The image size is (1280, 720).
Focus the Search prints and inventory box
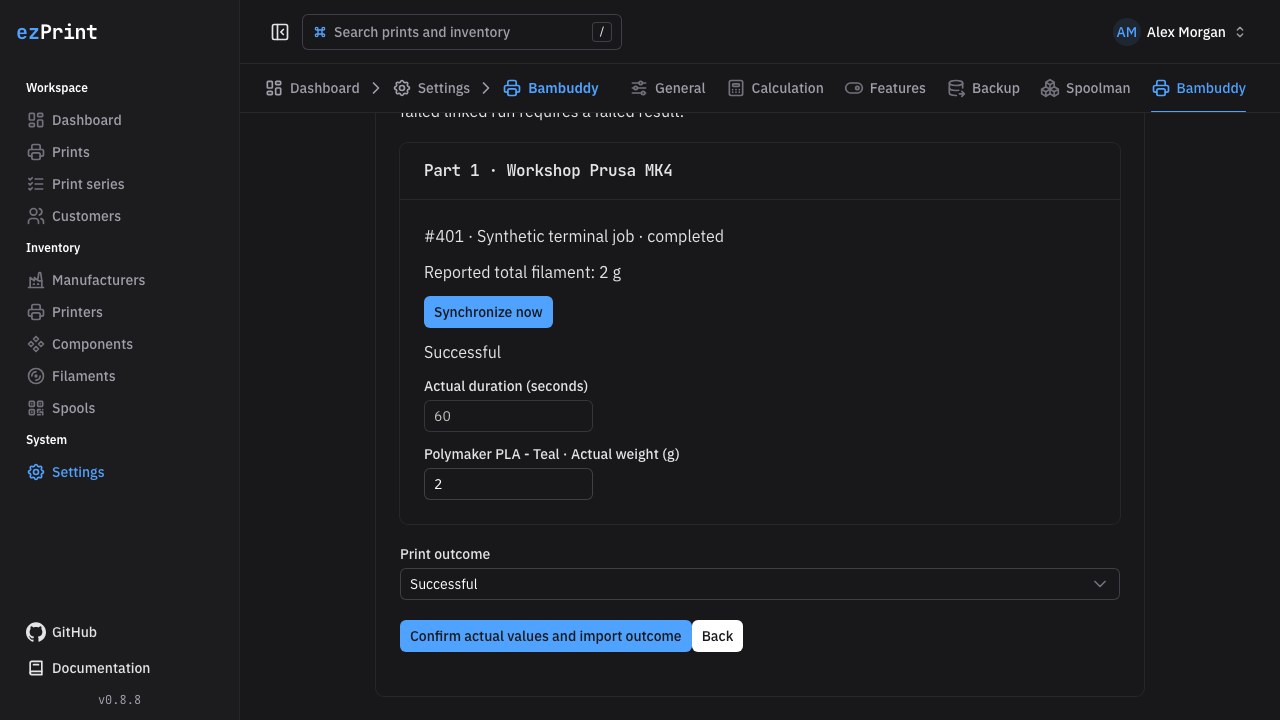[462, 32]
